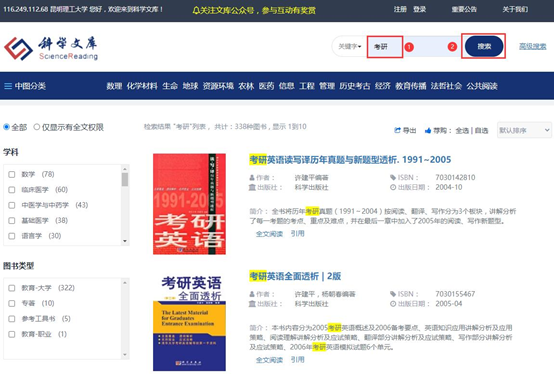Check the 临床医学 (60) checkbox

coord(12,190)
